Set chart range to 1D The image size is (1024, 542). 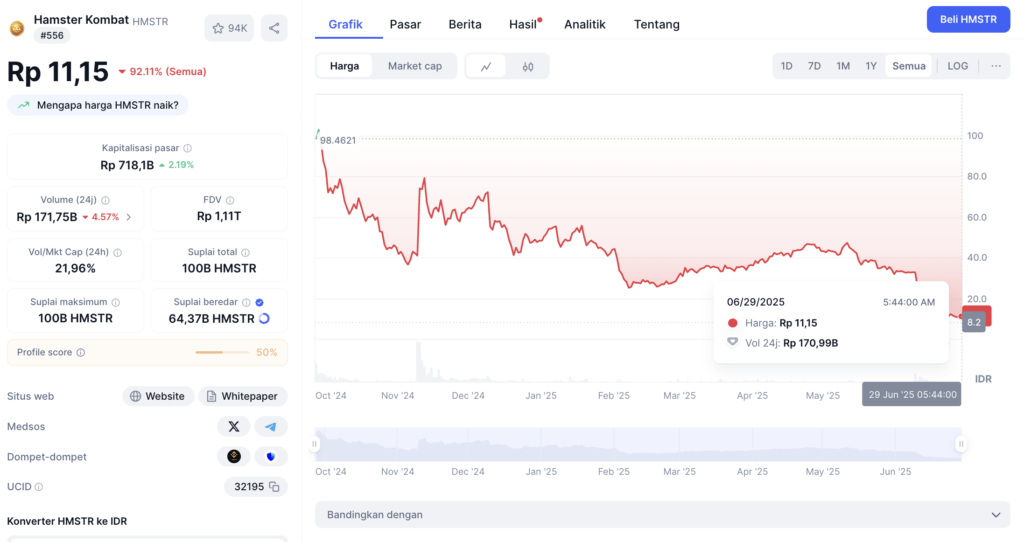pos(786,66)
